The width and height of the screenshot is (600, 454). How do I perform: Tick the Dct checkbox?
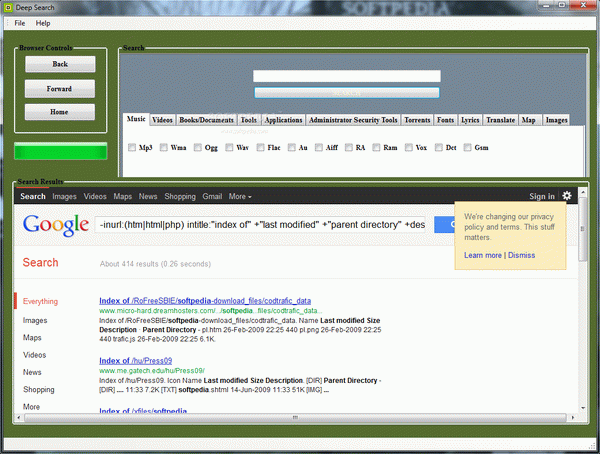[x=439, y=147]
